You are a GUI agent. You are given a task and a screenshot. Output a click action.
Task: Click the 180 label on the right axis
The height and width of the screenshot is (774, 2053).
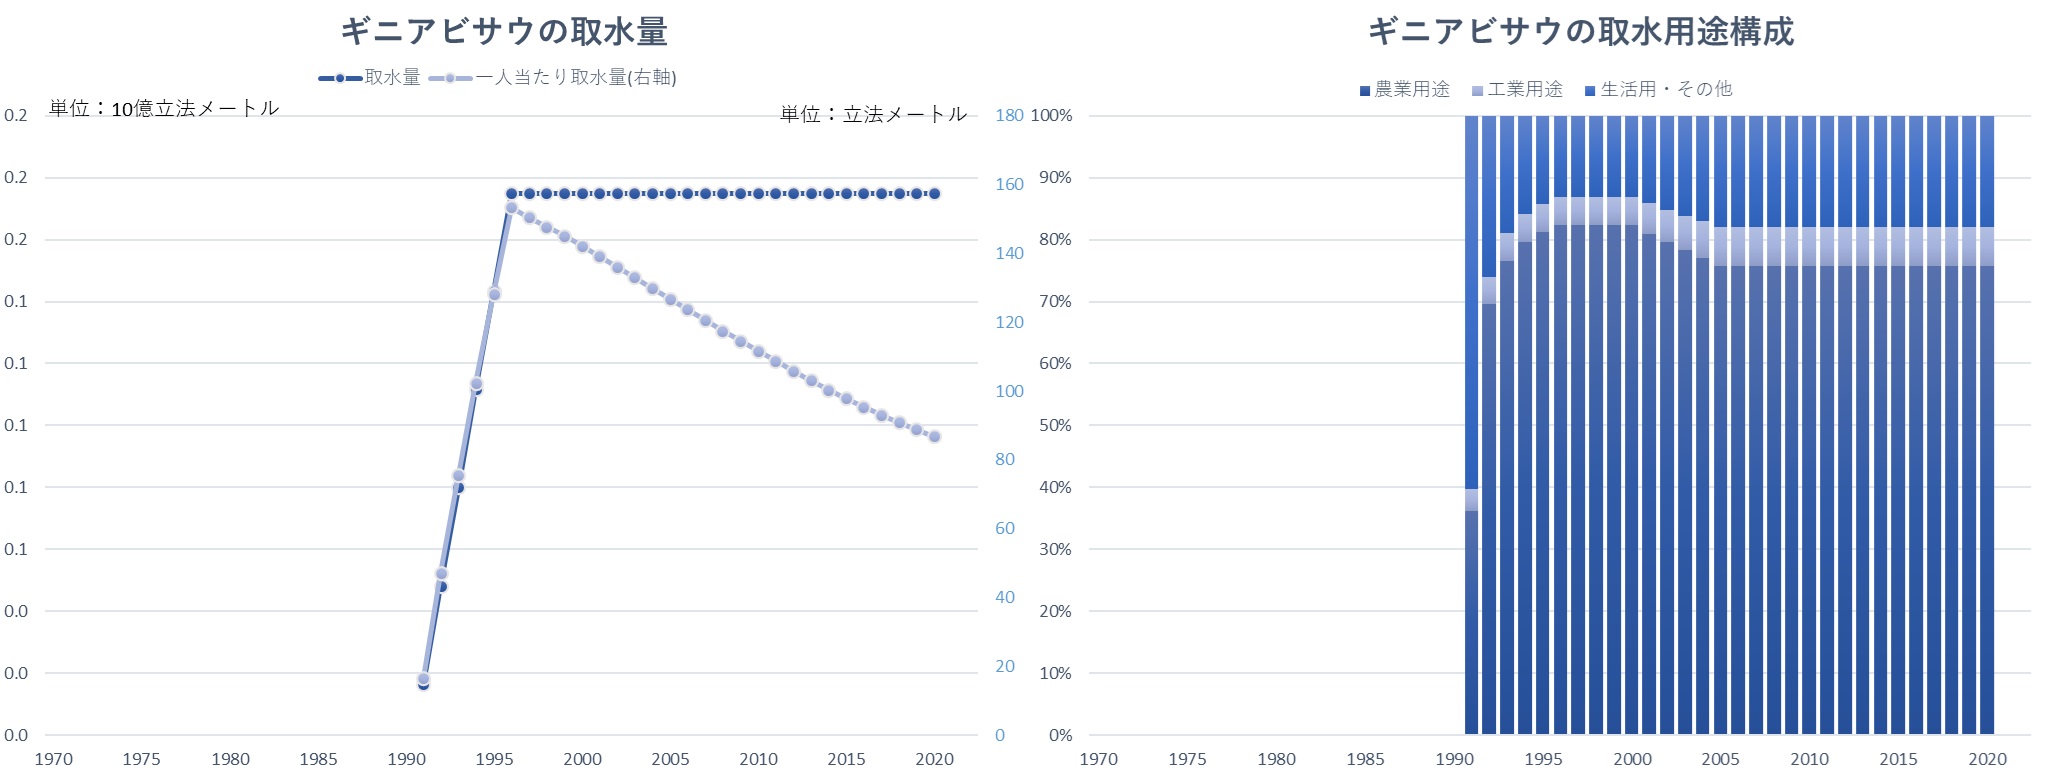[x=1008, y=116]
